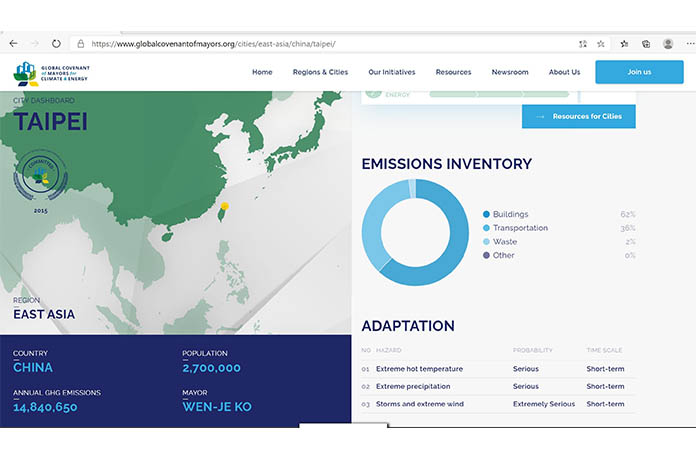Navigate to About Us in the navbar

pyautogui.click(x=564, y=72)
